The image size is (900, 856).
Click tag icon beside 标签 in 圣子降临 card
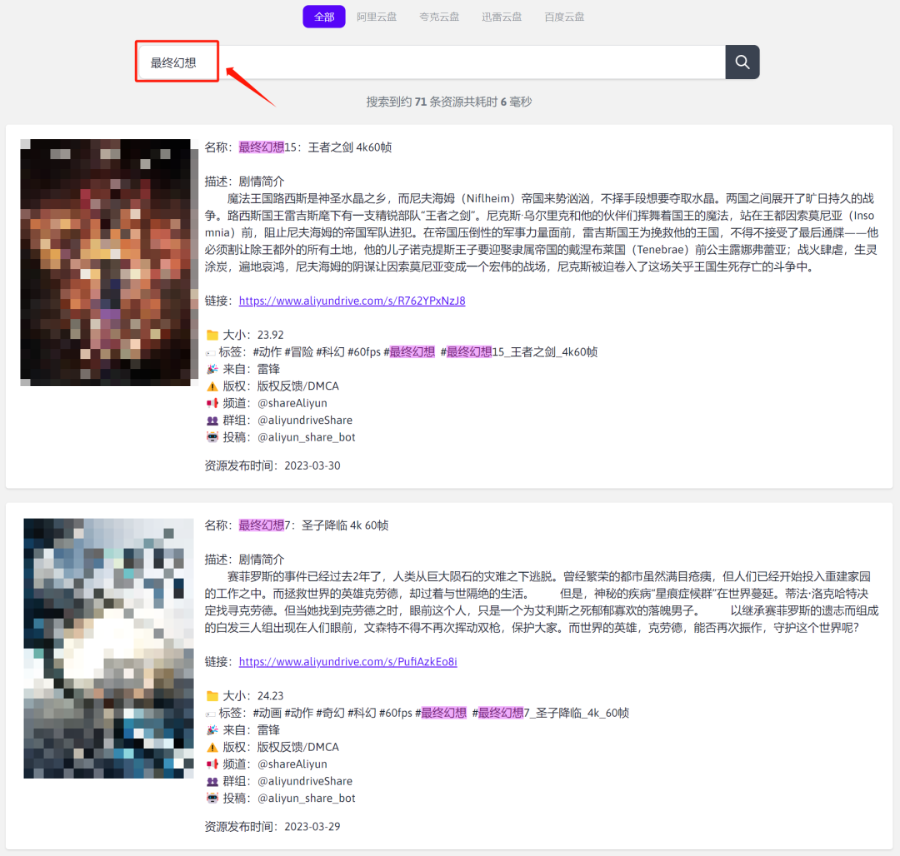[x=211, y=714]
